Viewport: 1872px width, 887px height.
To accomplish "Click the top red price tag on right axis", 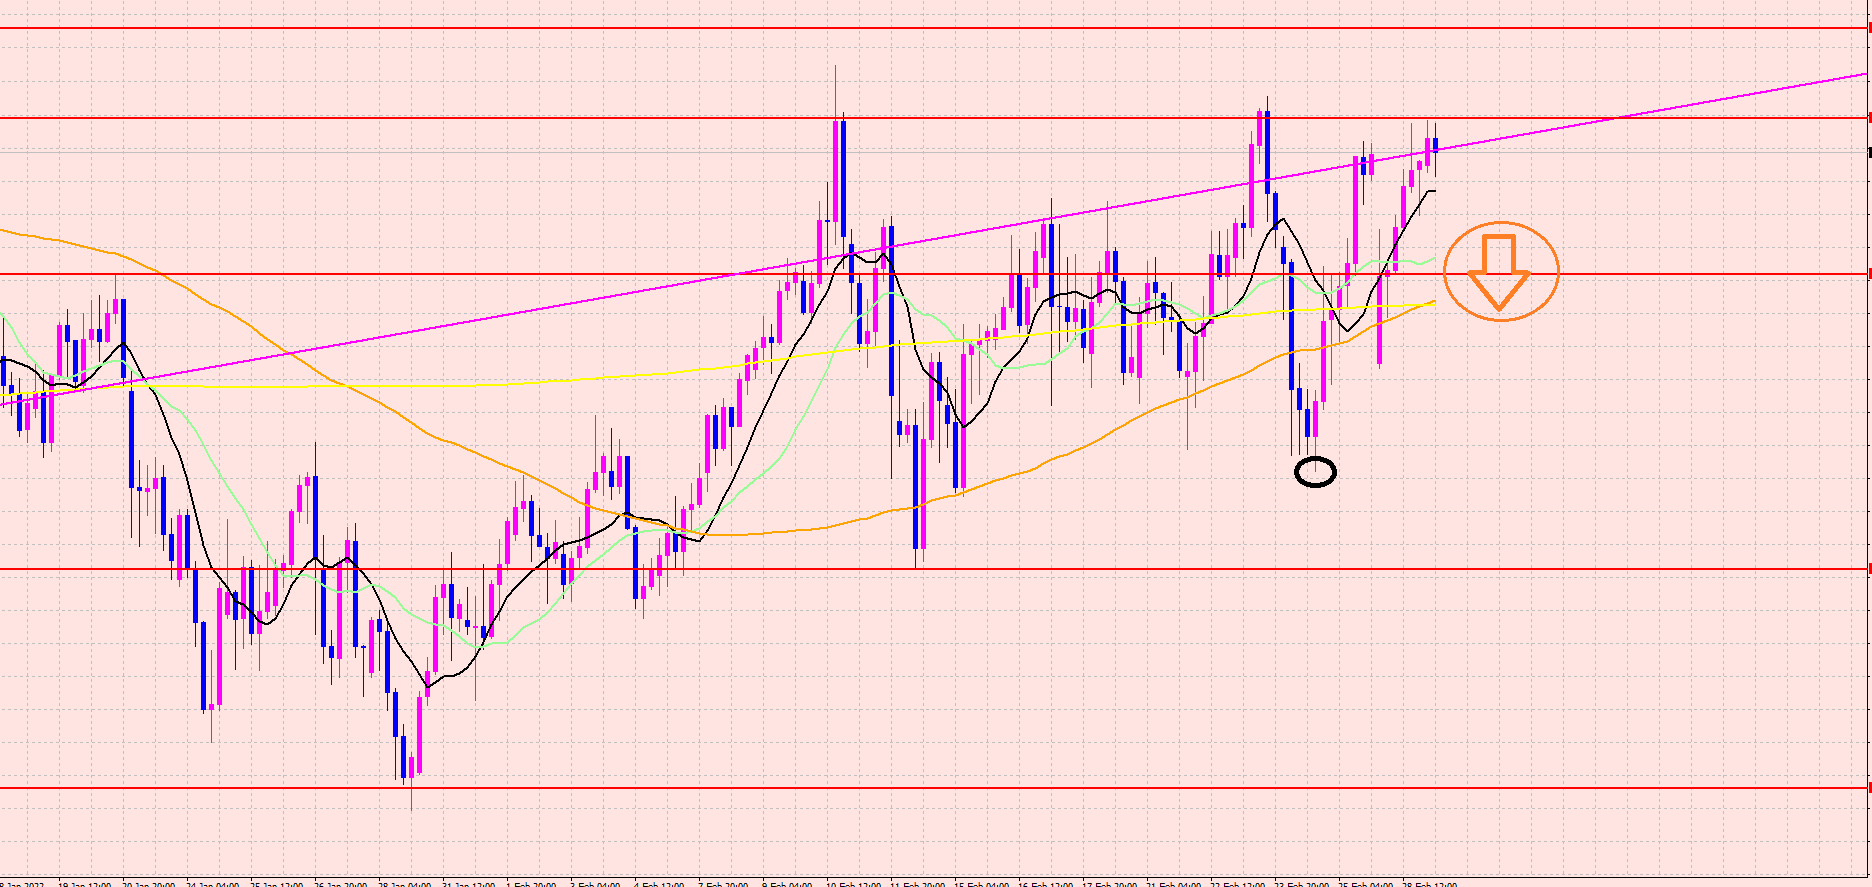I will [1868, 28].
